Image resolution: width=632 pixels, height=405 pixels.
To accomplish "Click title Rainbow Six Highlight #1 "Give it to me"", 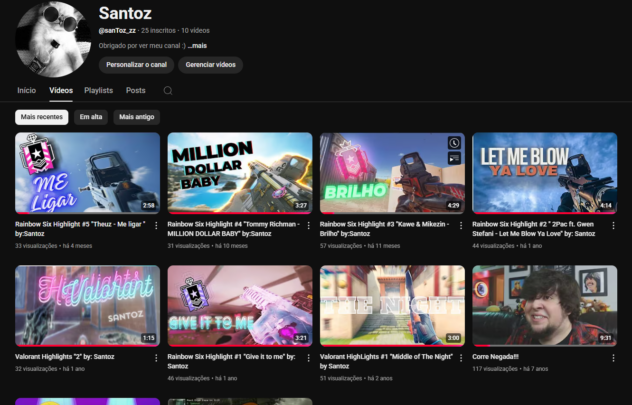I will point(231,361).
